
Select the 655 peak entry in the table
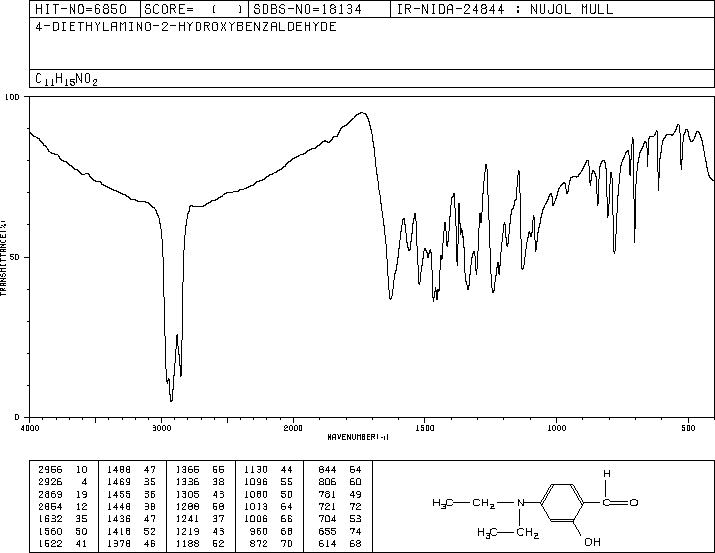coord(340,531)
